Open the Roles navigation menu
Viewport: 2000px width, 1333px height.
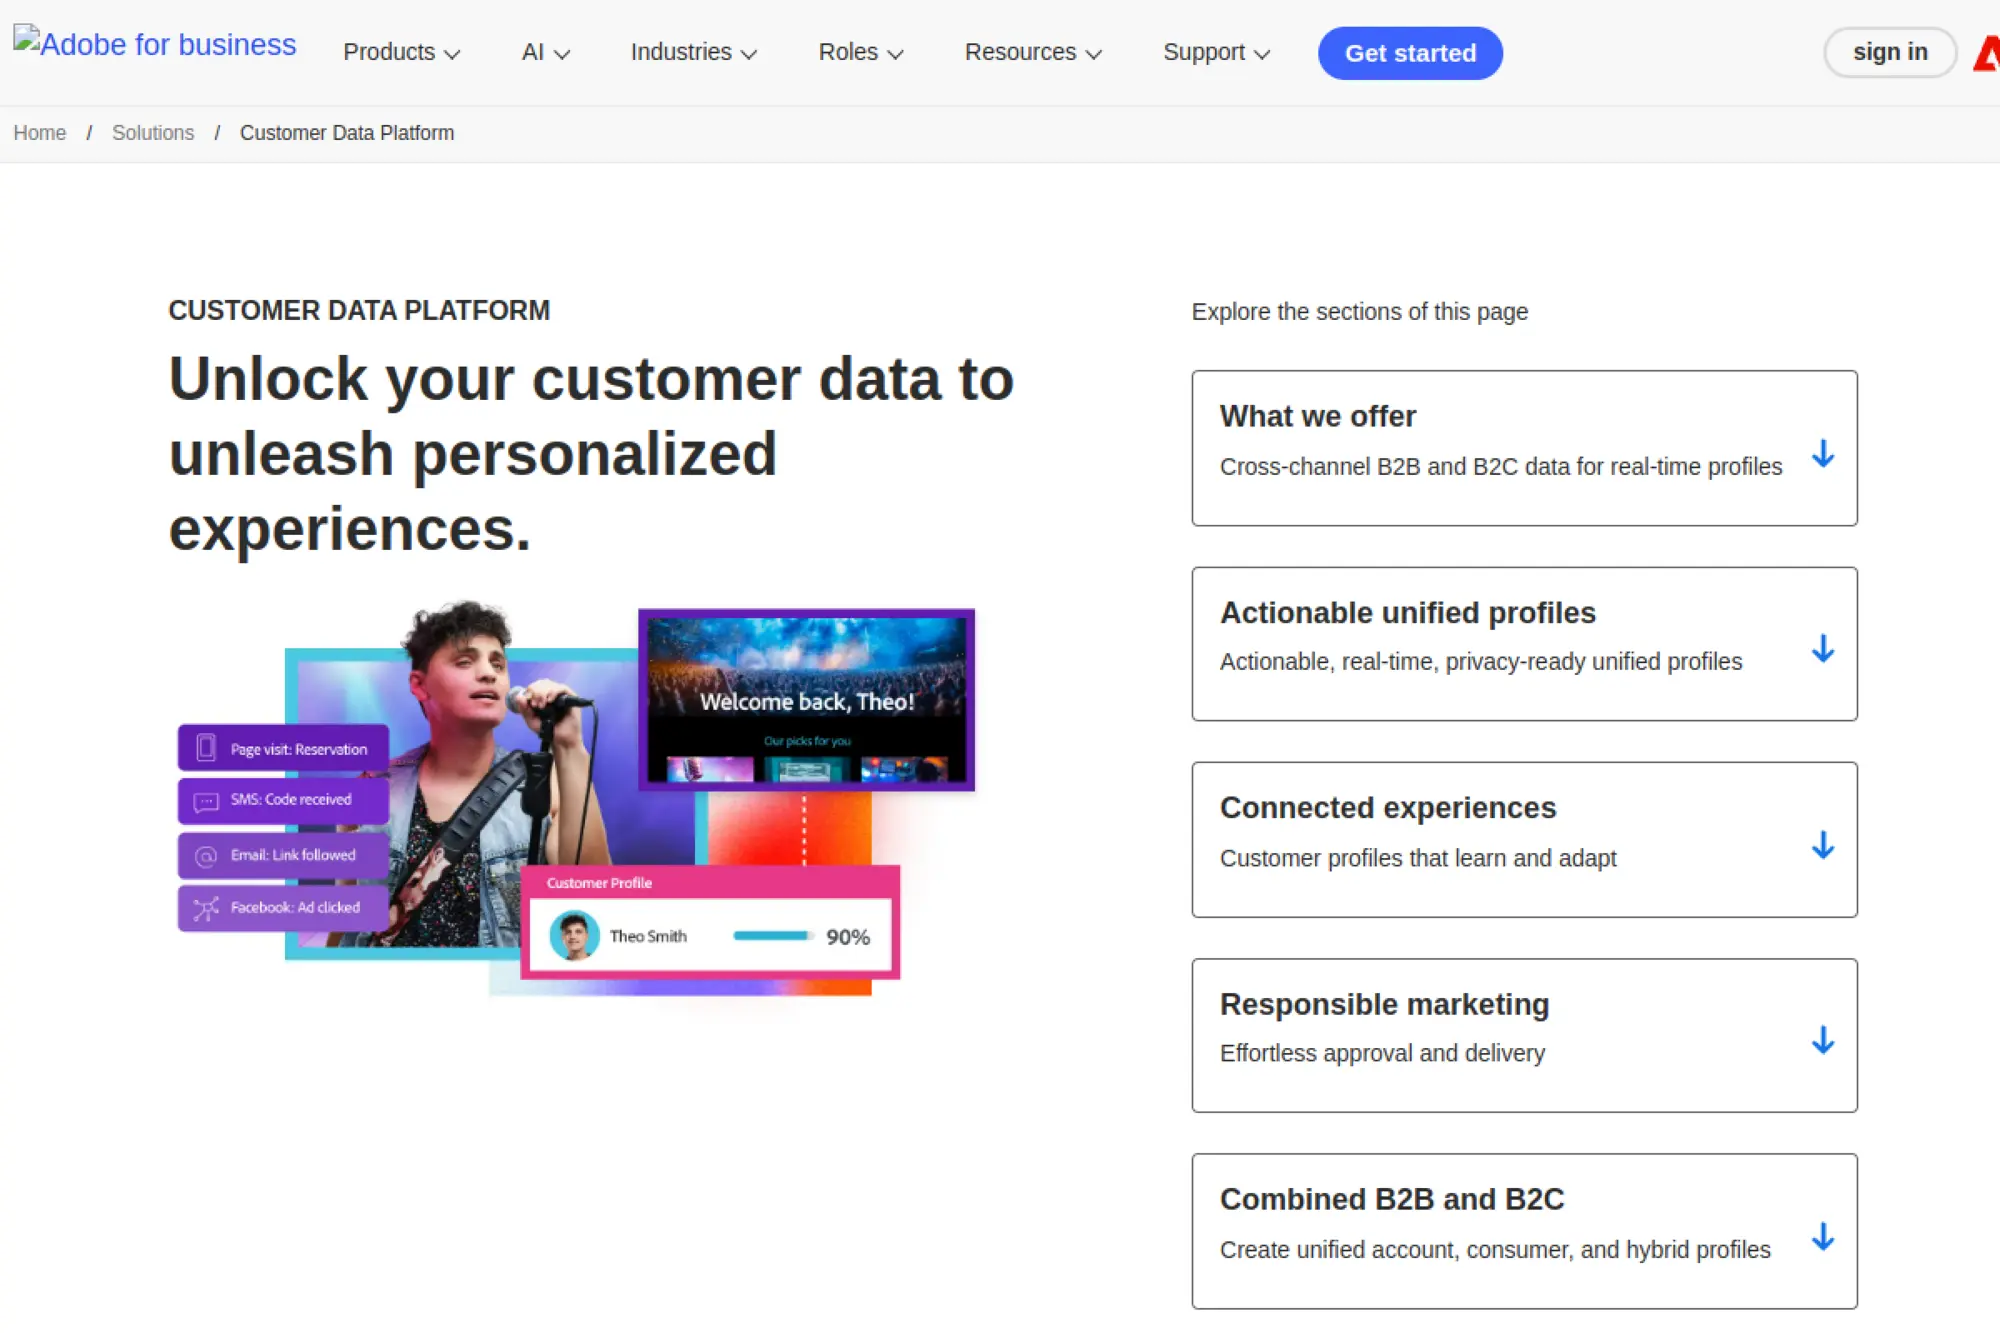860,52
